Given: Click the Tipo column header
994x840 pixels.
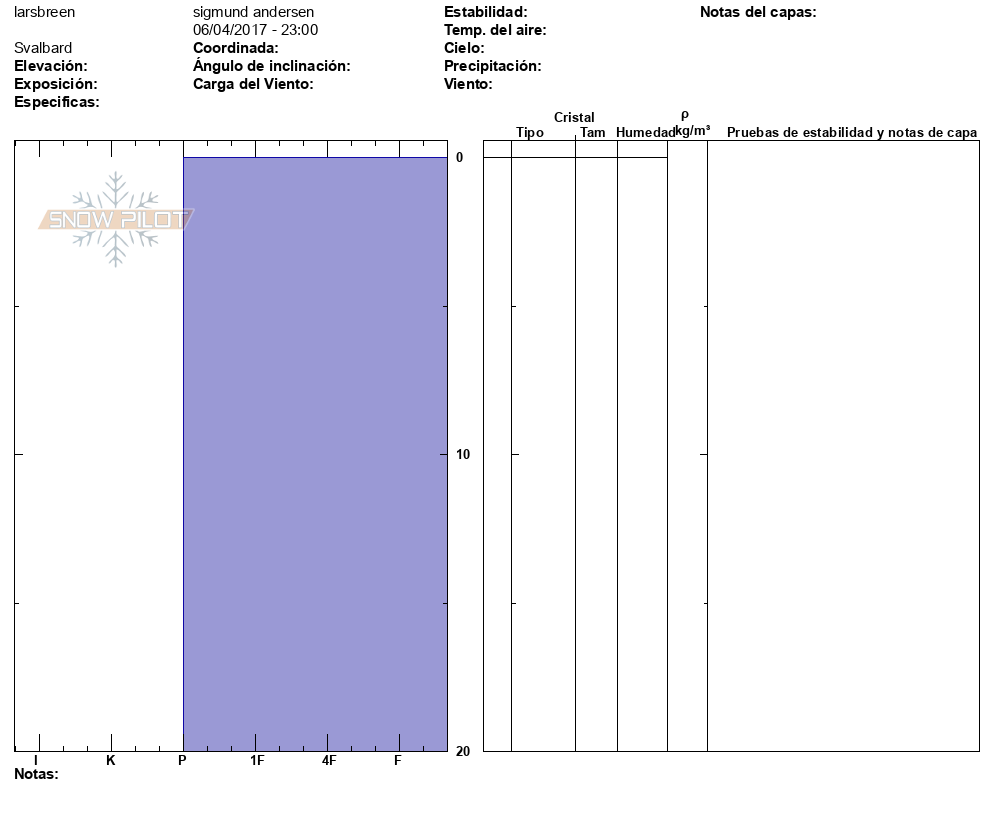Looking at the screenshot, I should (x=530, y=133).
